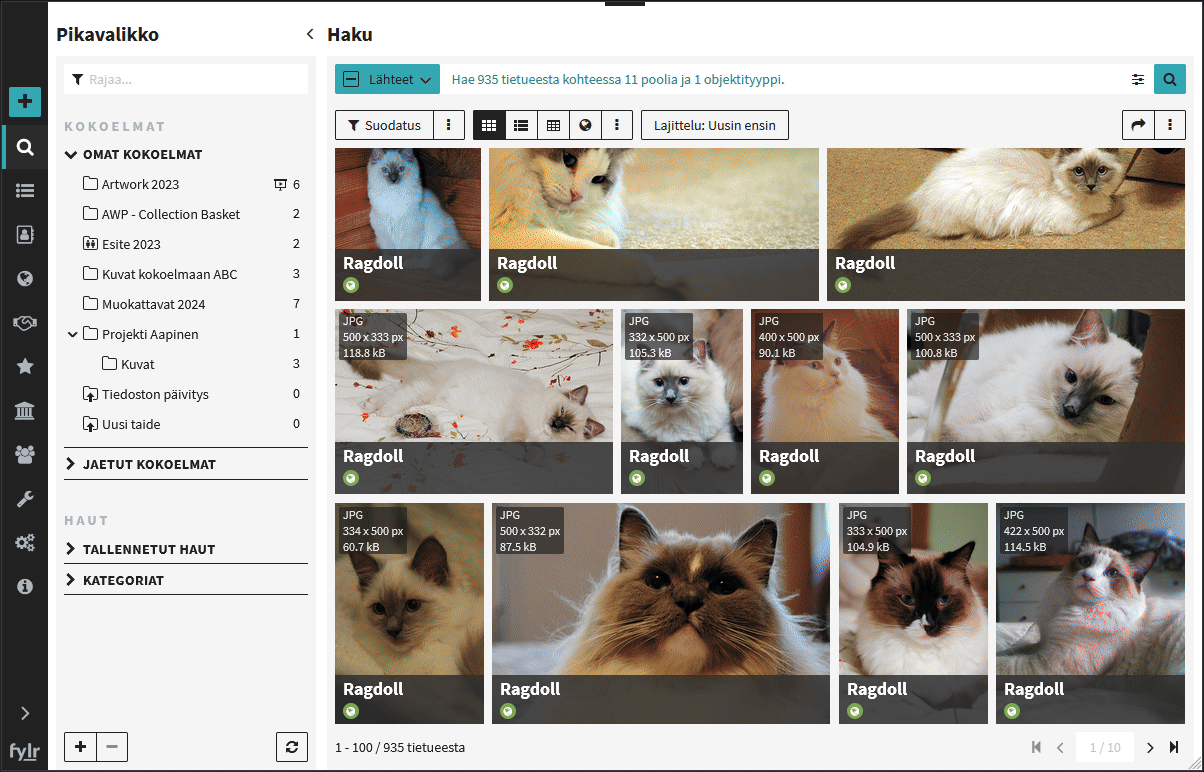Go to the previous results page
Image resolution: width=1204 pixels, height=772 pixels.
tap(1060, 748)
